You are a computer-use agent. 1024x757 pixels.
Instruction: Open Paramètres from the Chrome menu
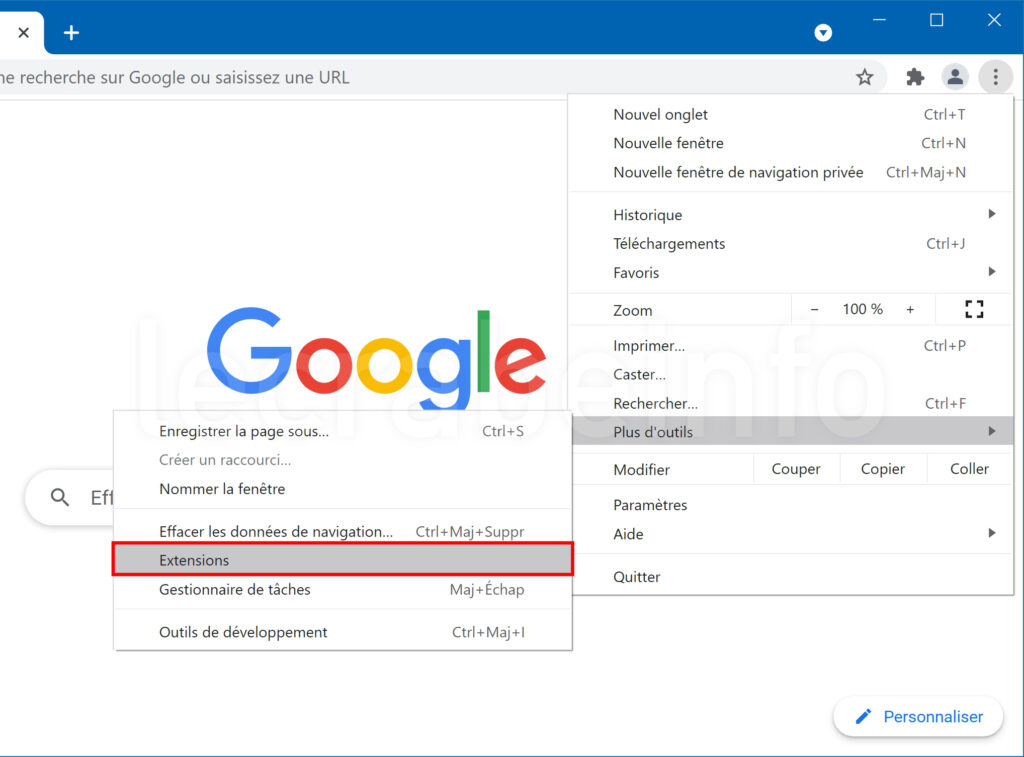pyautogui.click(x=791, y=505)
